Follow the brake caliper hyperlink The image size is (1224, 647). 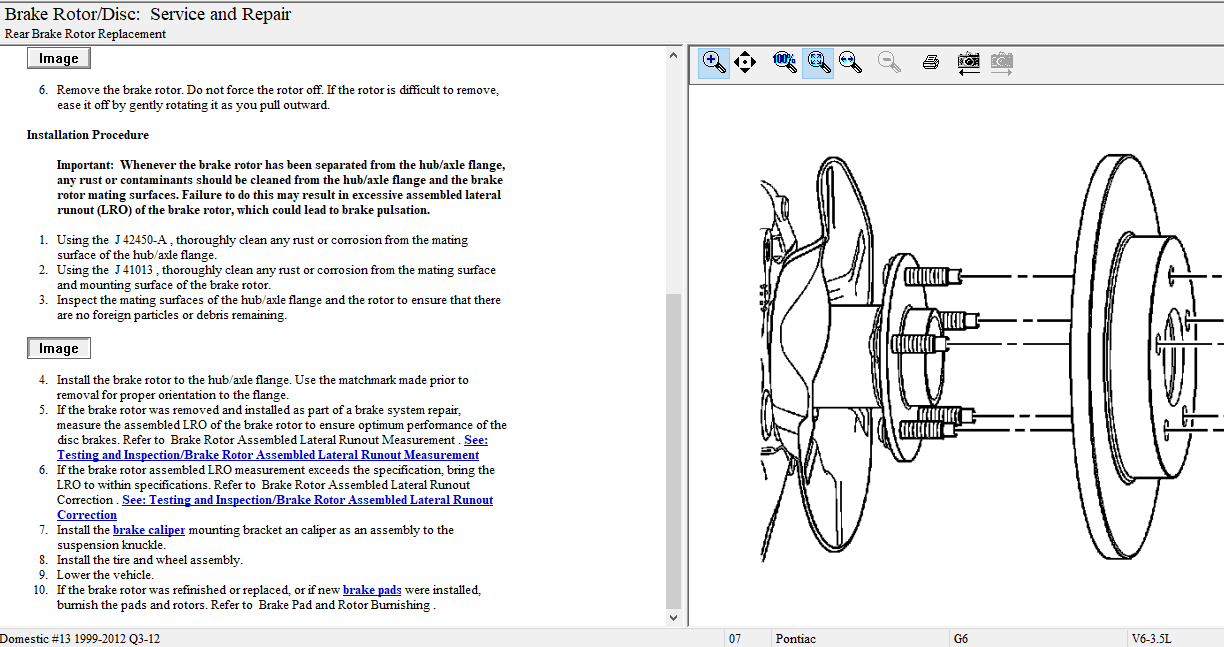pyautogui.click(x=148, y=530)
